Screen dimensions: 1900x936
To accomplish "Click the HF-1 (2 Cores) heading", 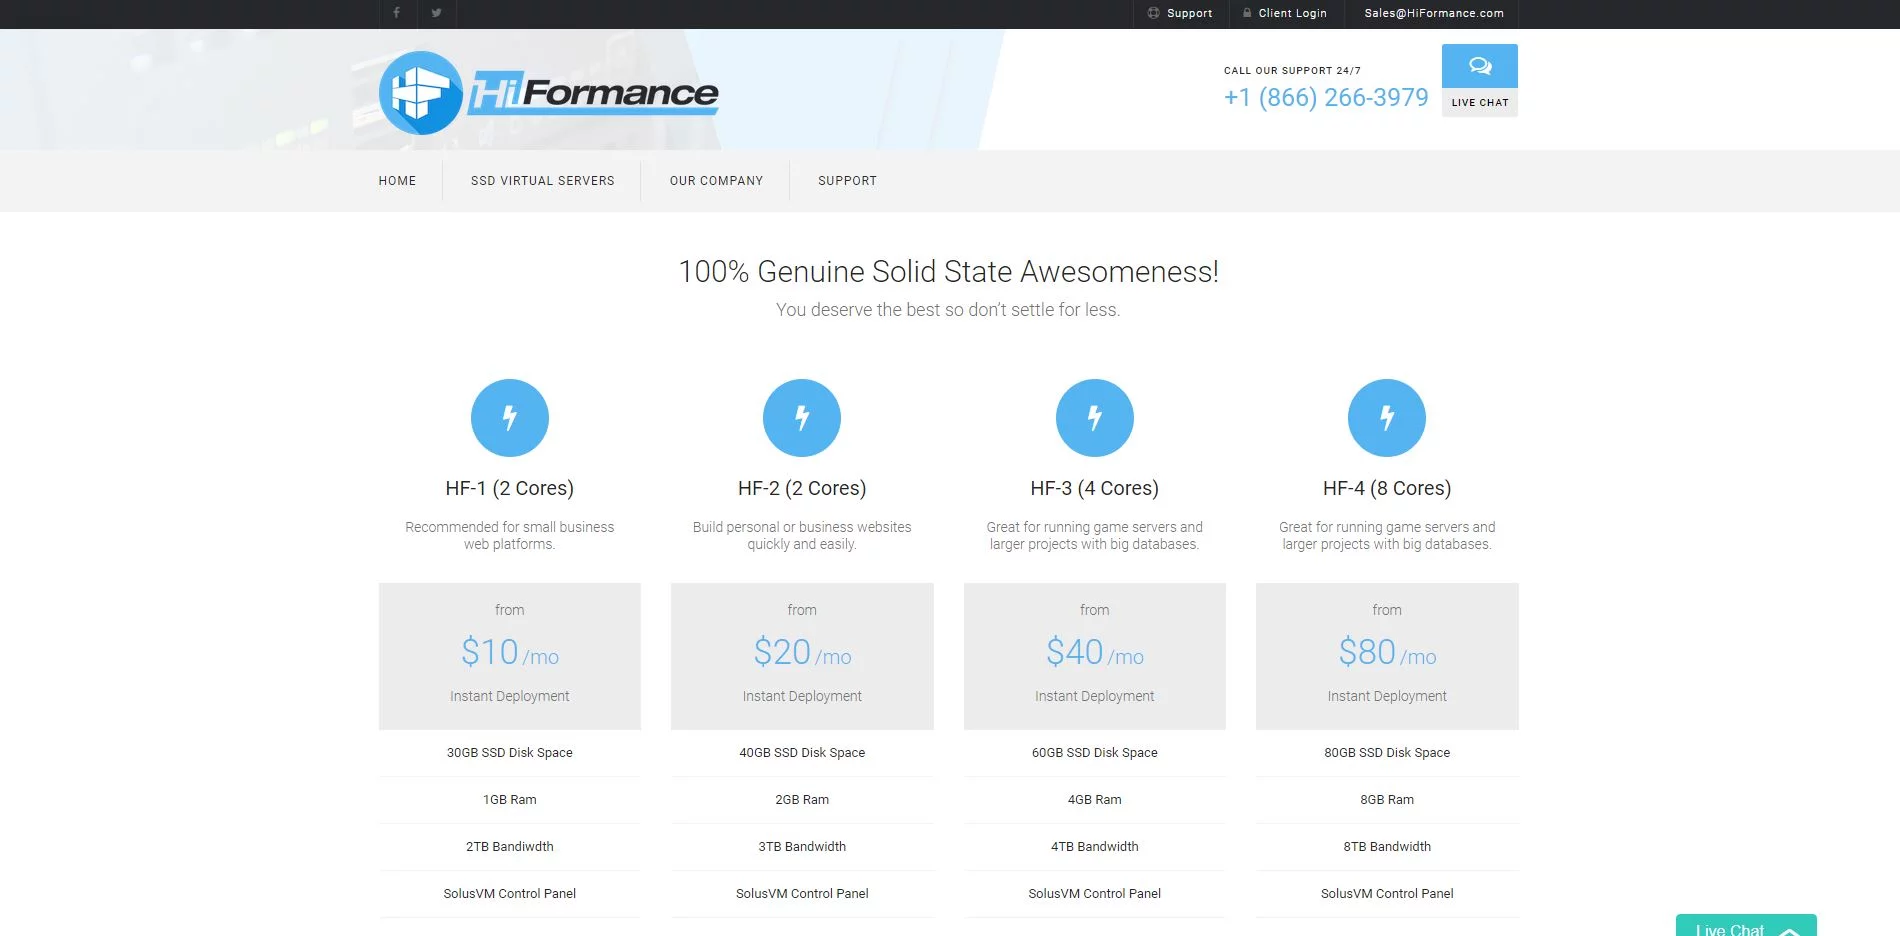I will (510, 488).
